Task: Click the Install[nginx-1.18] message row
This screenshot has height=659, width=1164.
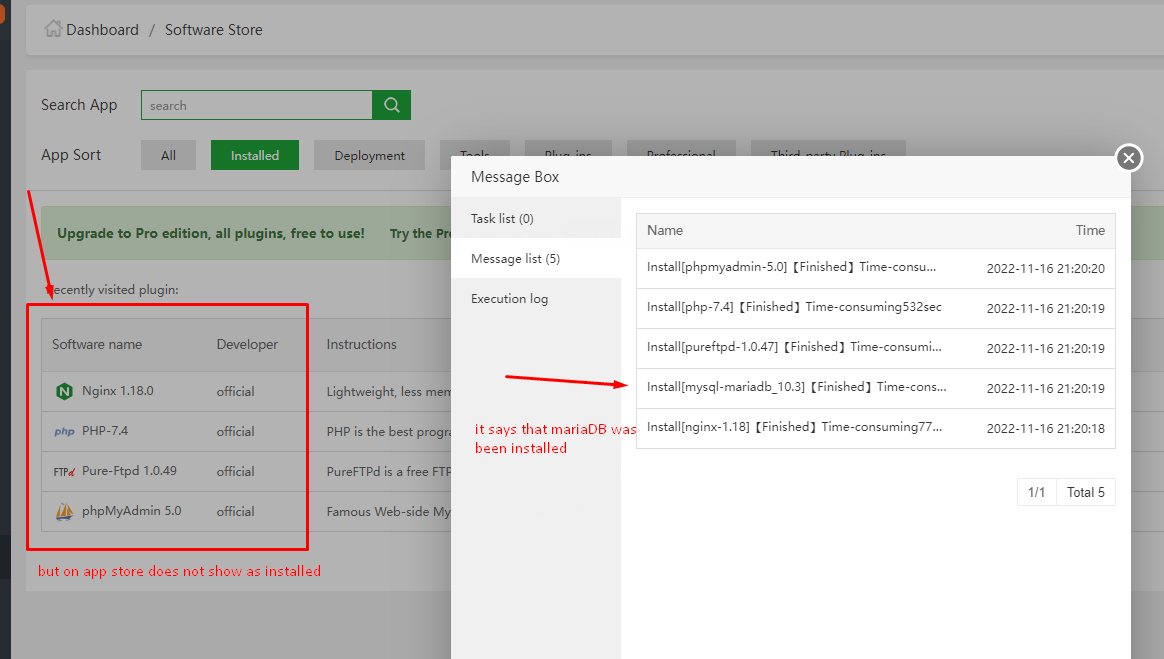Action: (x=876, y=428)
